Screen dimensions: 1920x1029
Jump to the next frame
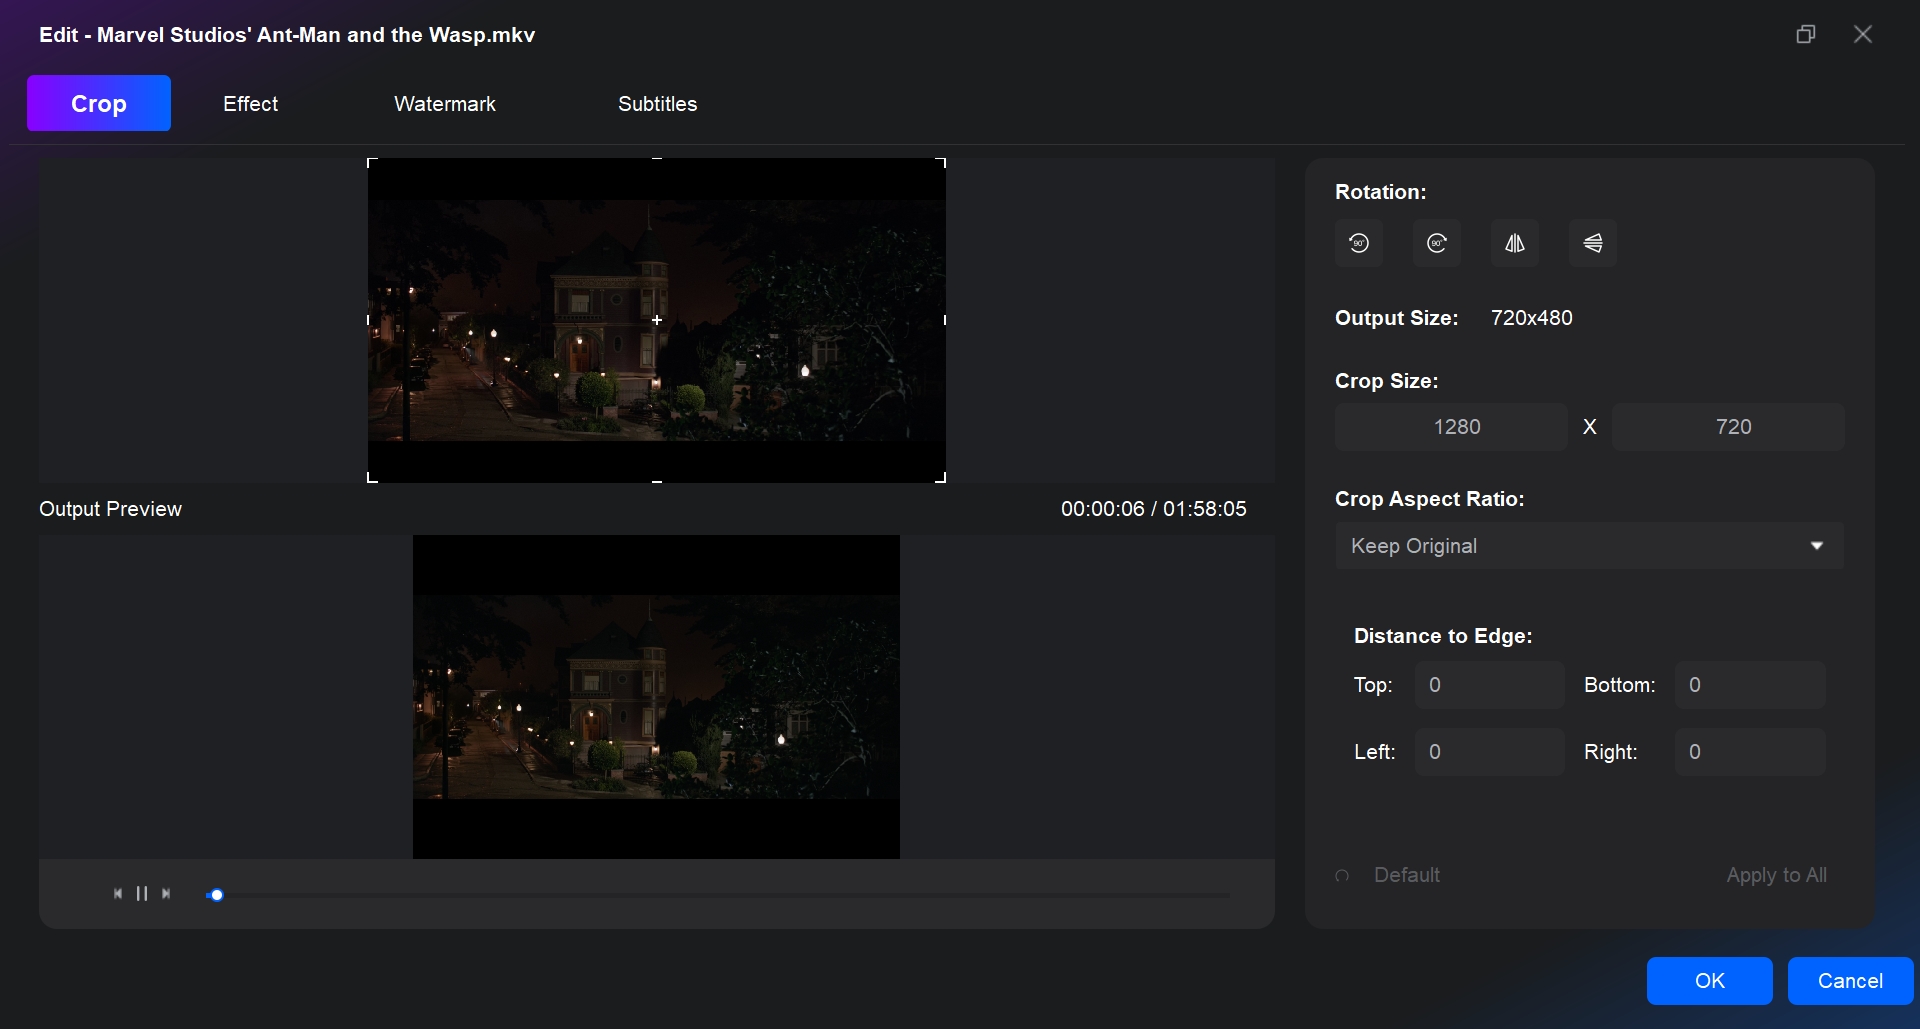click(x=166, y=893)
